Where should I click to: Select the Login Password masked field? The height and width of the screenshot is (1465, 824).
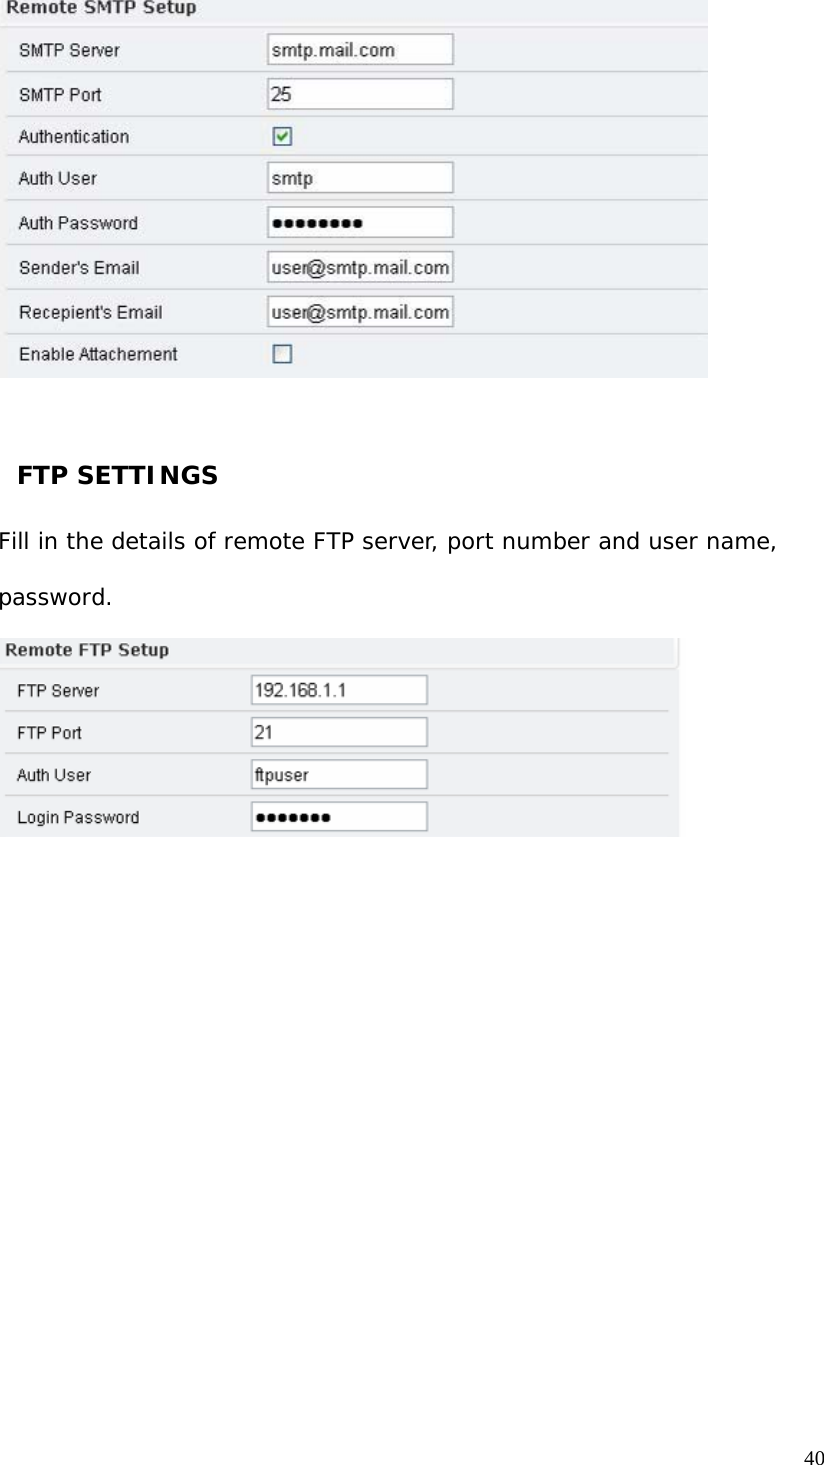(x=338, y=815)
